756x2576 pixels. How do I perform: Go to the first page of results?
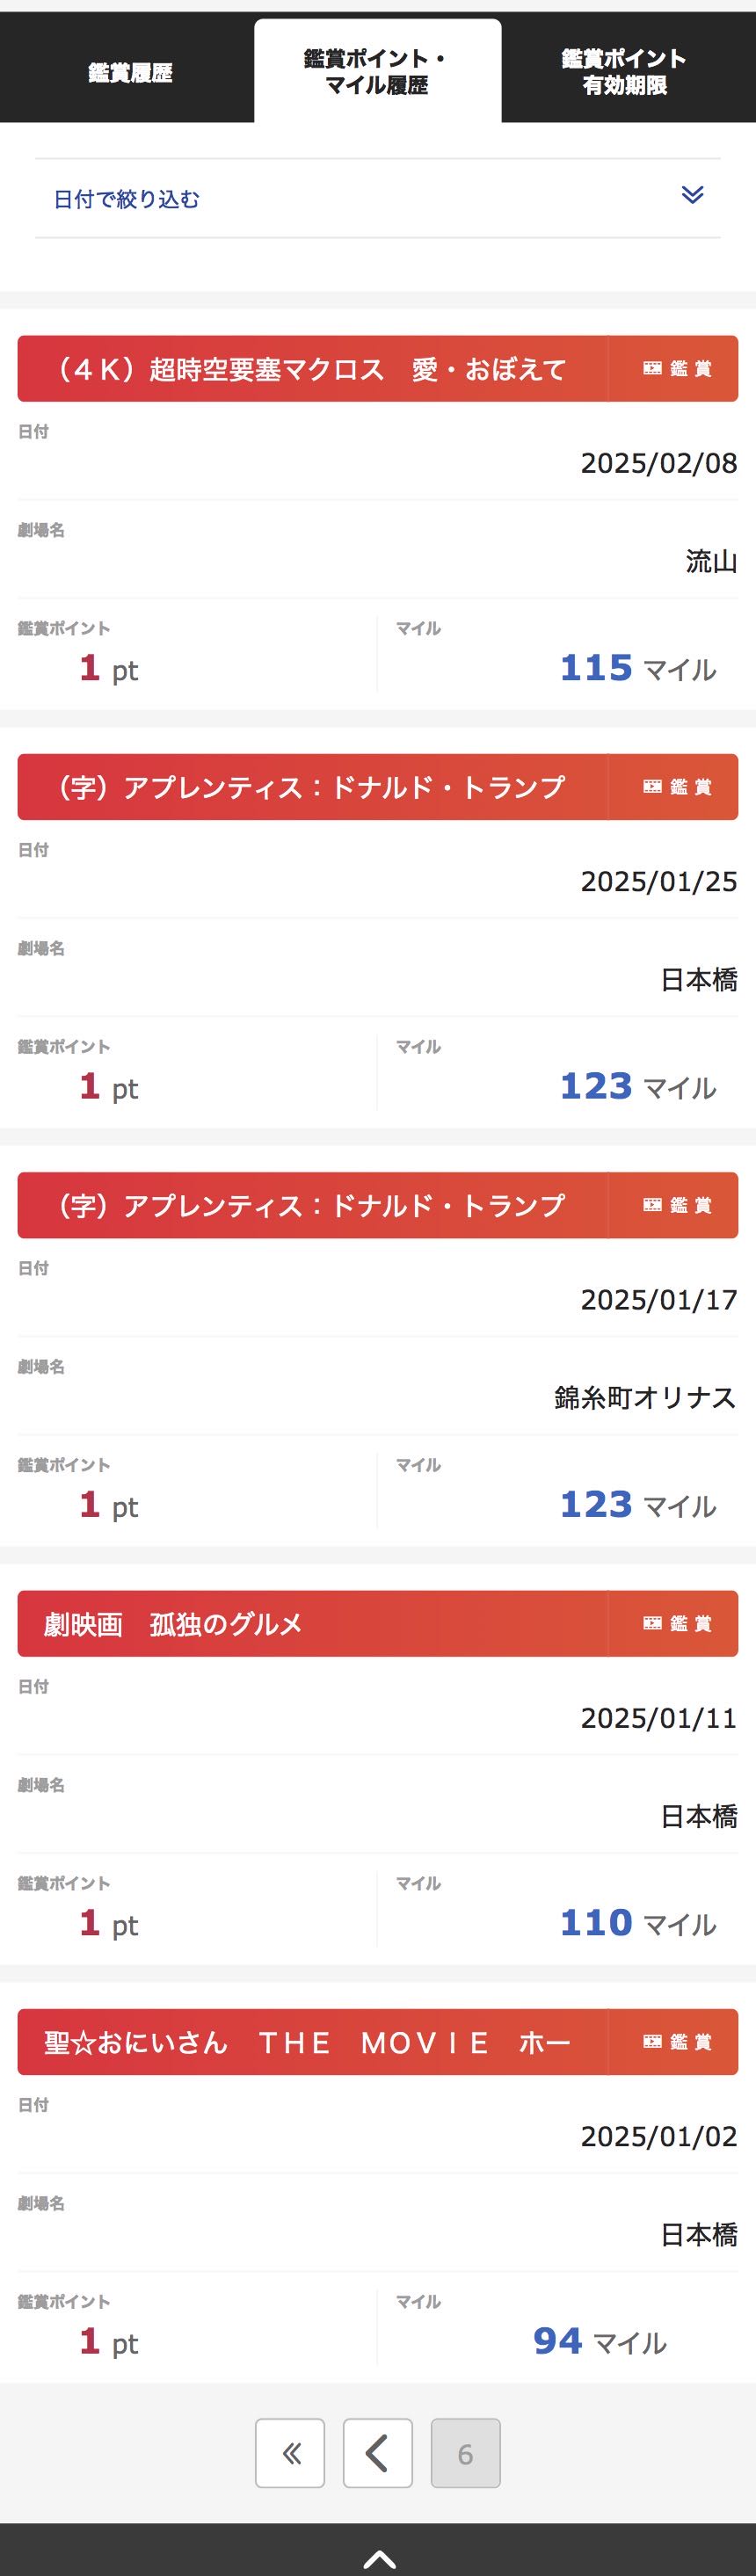coord(290,2452)
